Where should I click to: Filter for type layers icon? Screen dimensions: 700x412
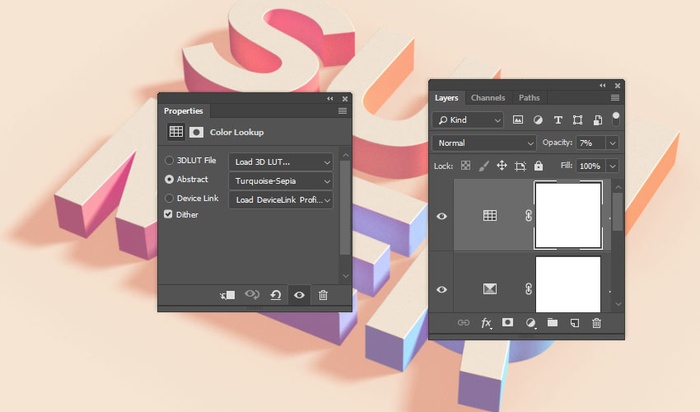point(558,120)
